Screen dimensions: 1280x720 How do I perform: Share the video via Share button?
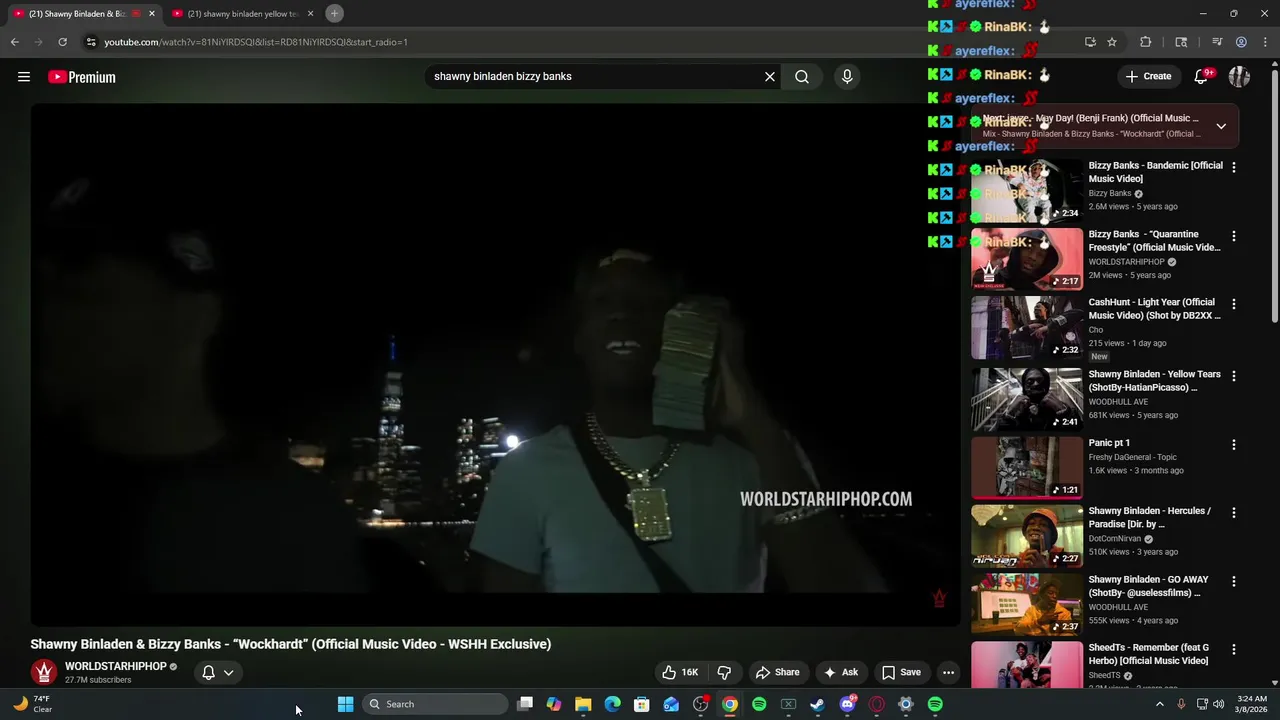777,672
